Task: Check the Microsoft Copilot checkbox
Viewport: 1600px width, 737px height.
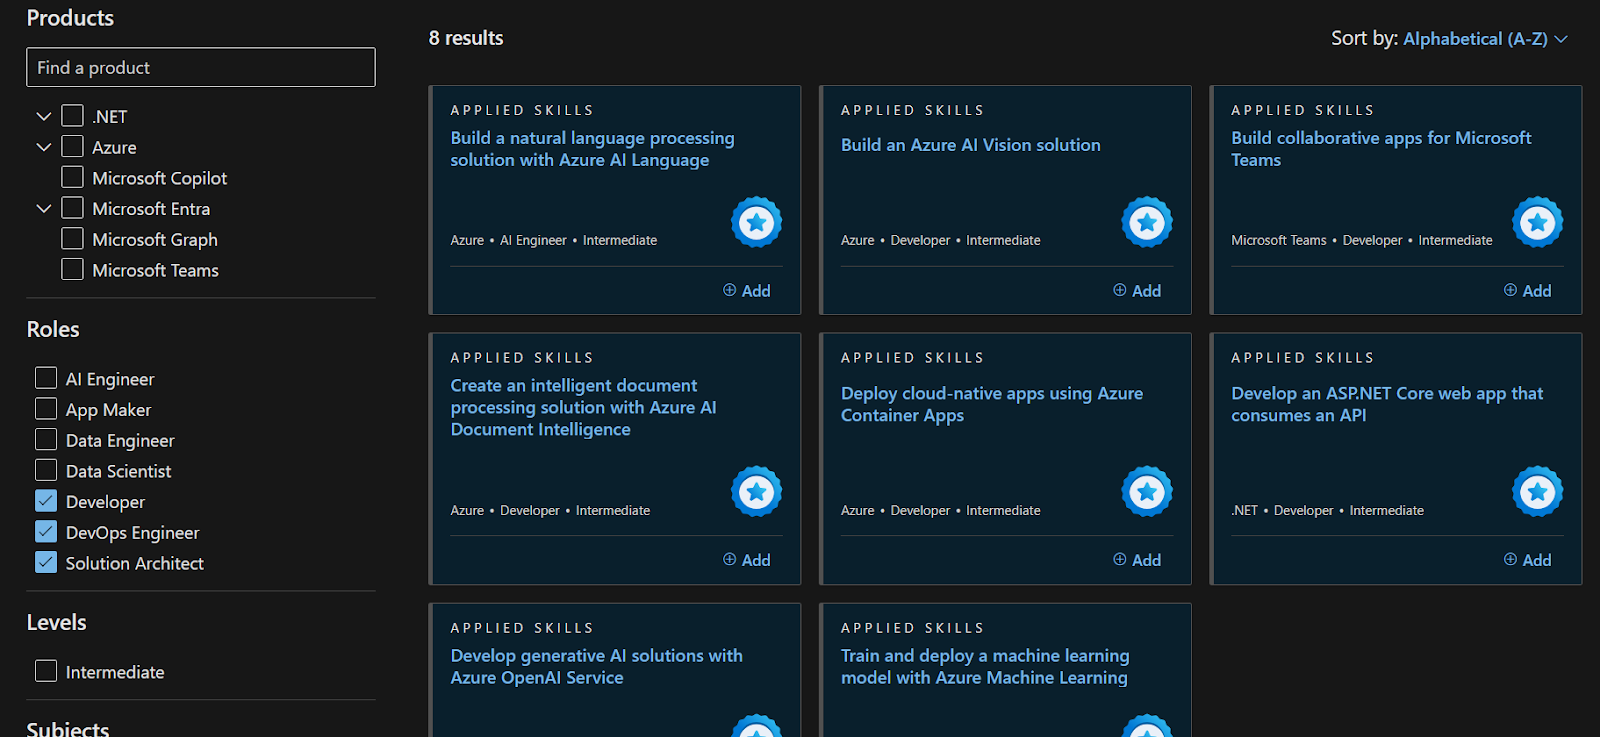Action: (72, 177)
